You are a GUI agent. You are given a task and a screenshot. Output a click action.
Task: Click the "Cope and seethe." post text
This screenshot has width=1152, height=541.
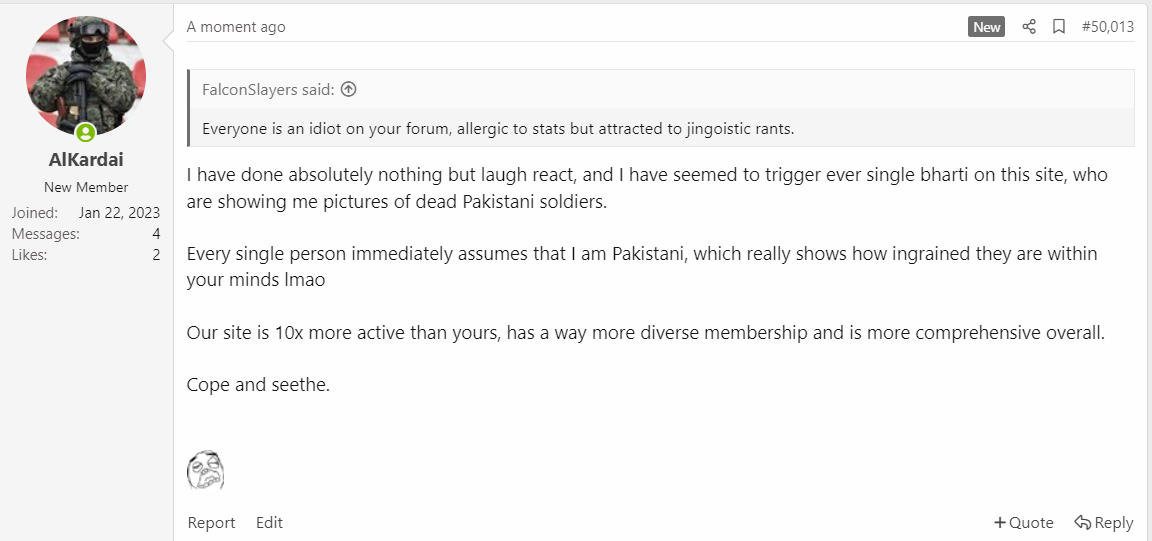258,384
